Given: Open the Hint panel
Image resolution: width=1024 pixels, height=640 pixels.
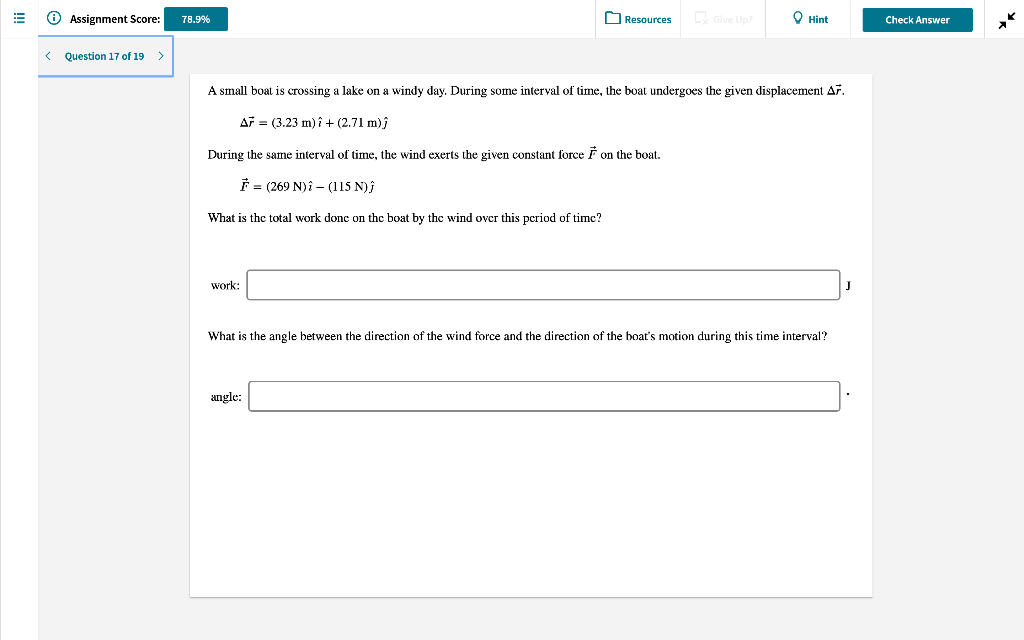Looking at the screenshot, I should click(806, 18).
